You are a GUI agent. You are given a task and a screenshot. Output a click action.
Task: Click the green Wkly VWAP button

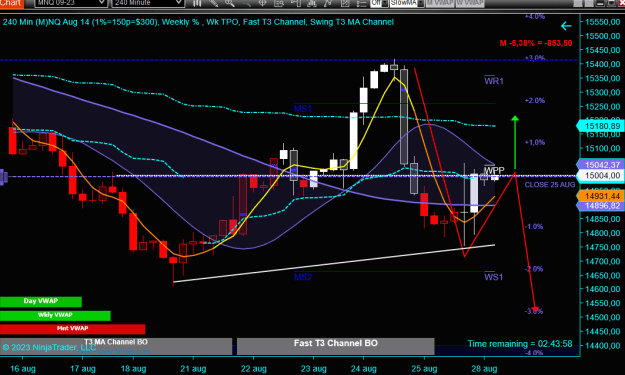tap(55, 315)
